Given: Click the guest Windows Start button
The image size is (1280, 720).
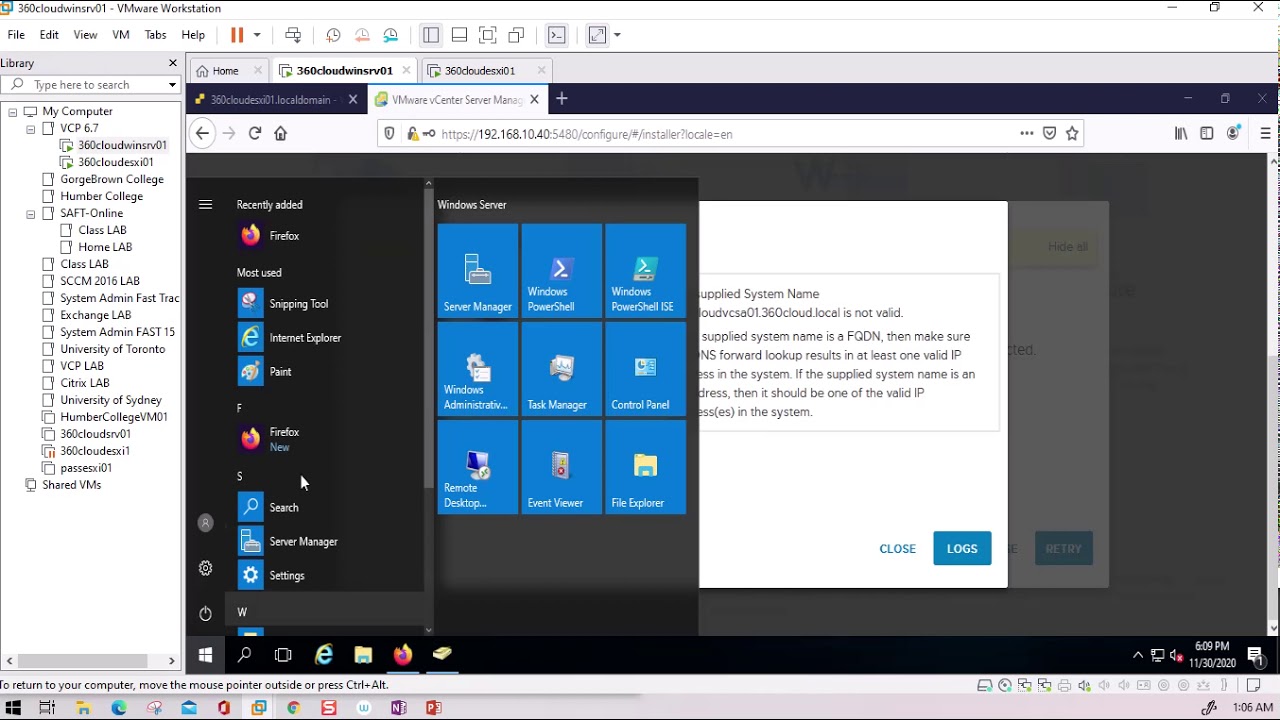Looking at the screenshot, I should [x=205, y=655].
